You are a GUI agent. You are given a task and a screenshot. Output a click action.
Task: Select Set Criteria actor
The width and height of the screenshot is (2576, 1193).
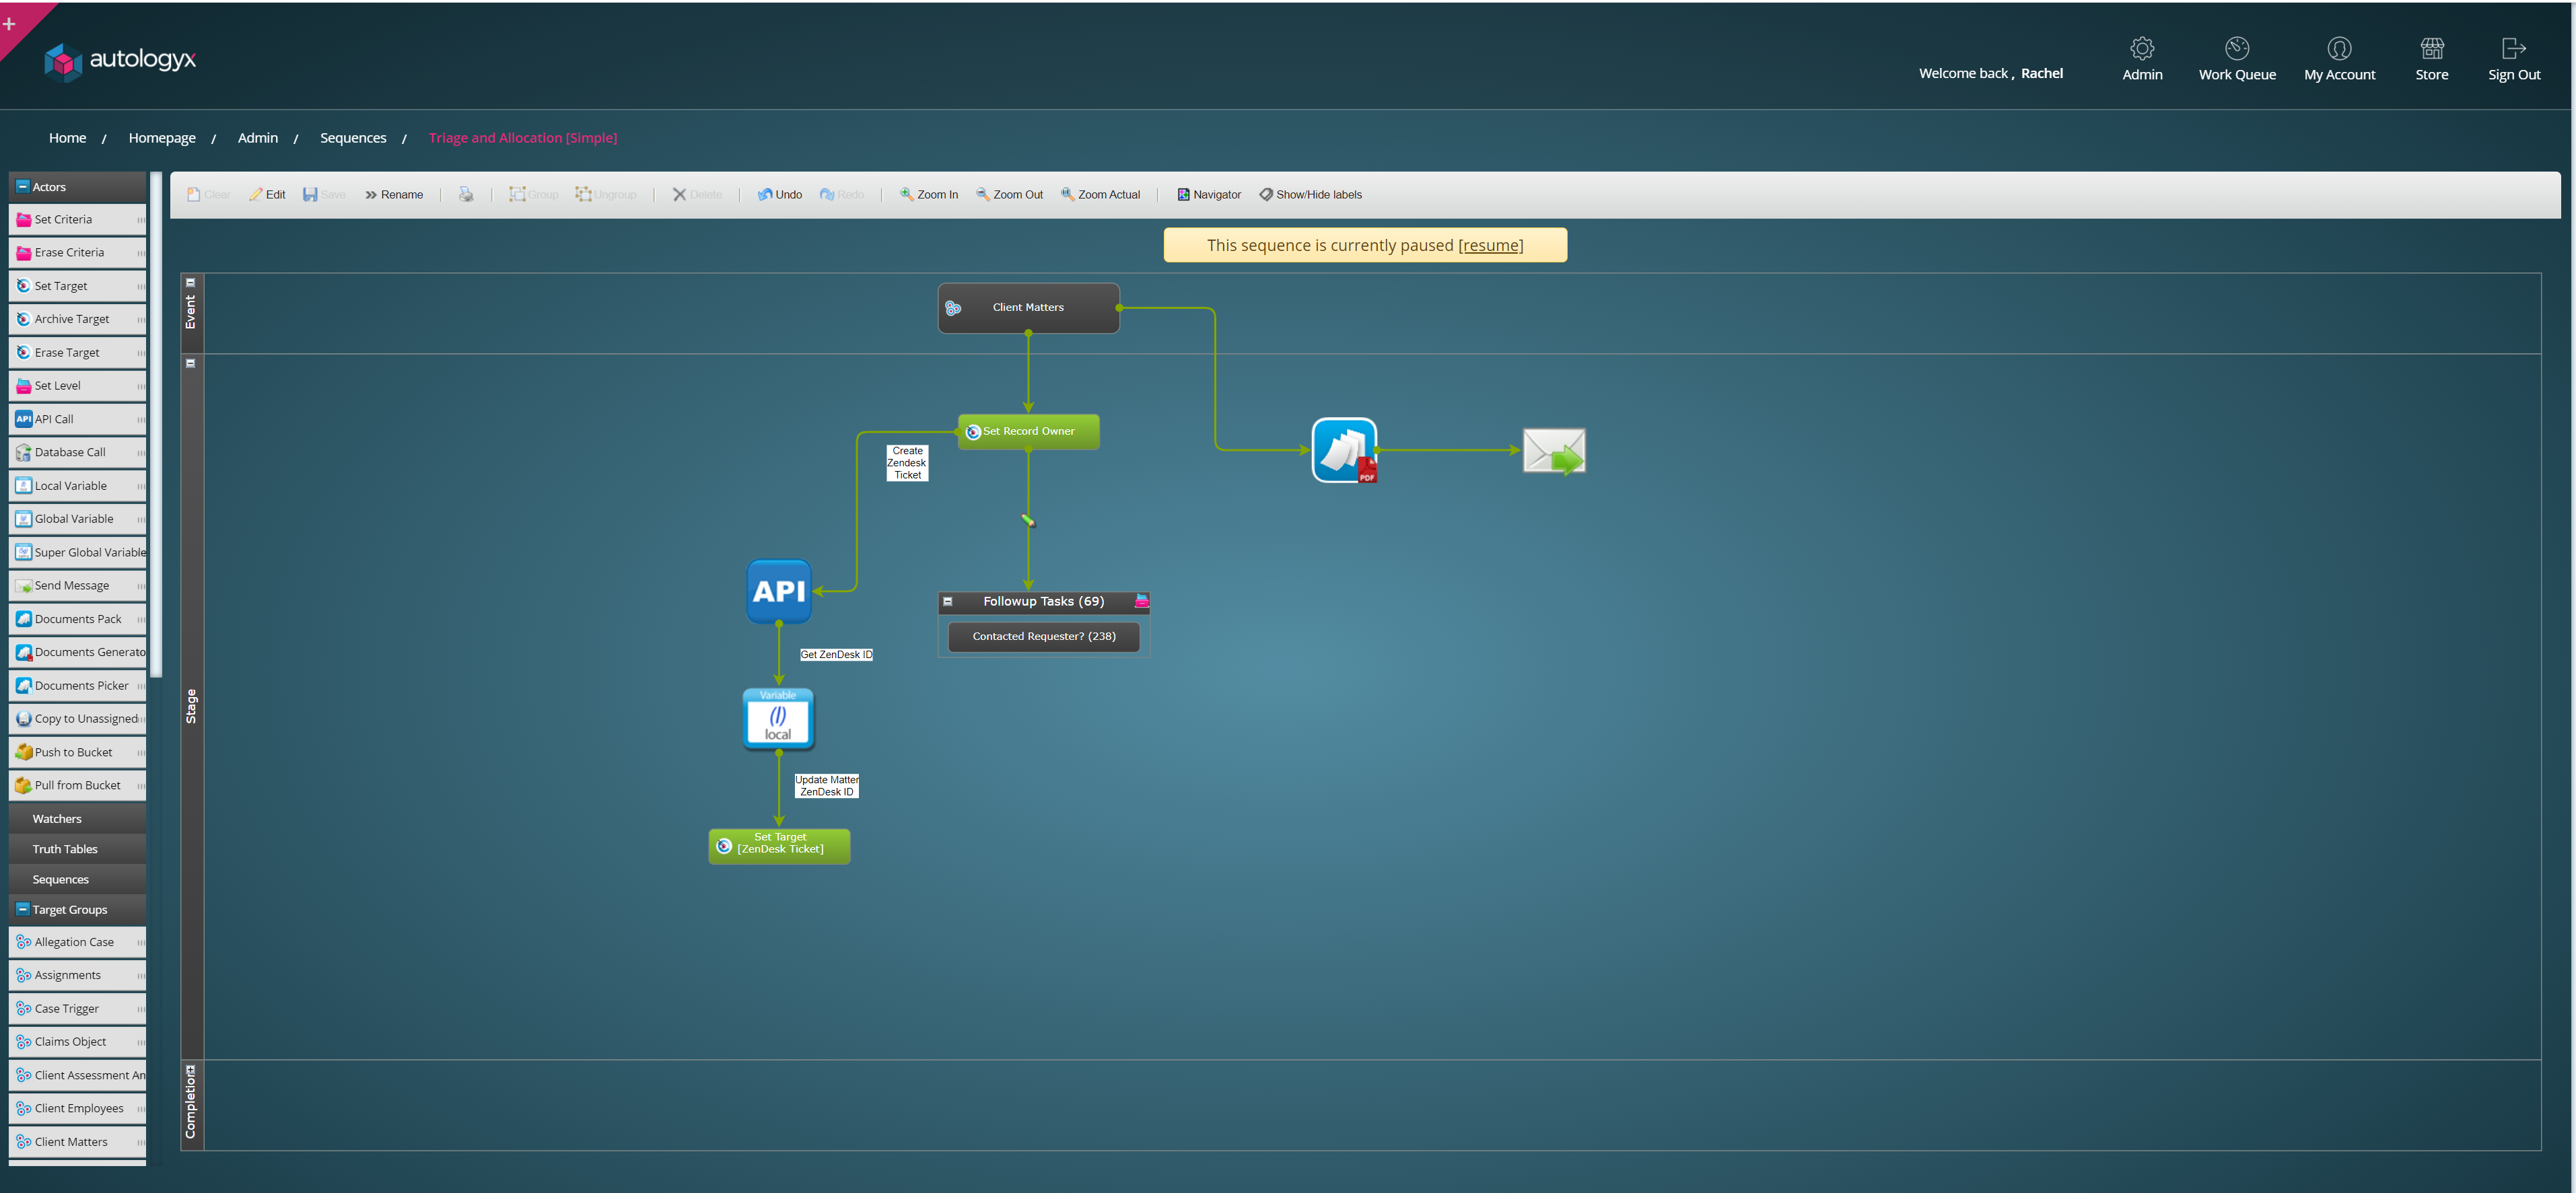click(77, 220)
